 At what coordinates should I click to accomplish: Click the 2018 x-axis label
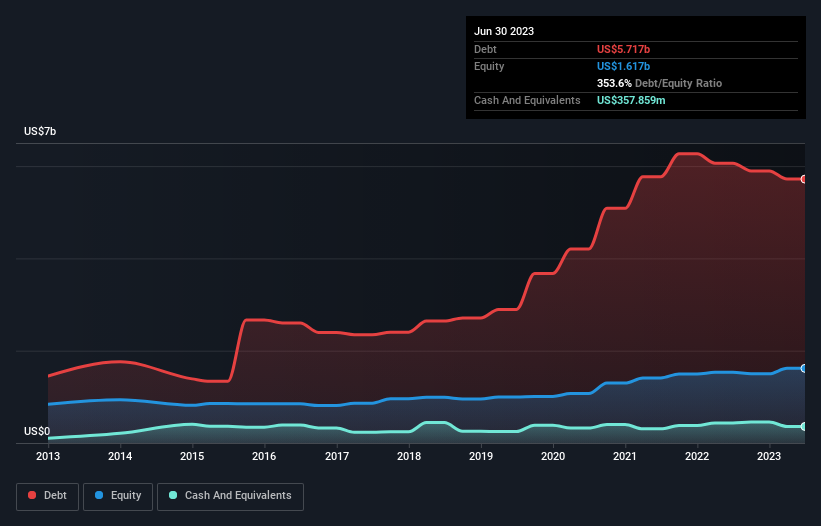(409, 456)
